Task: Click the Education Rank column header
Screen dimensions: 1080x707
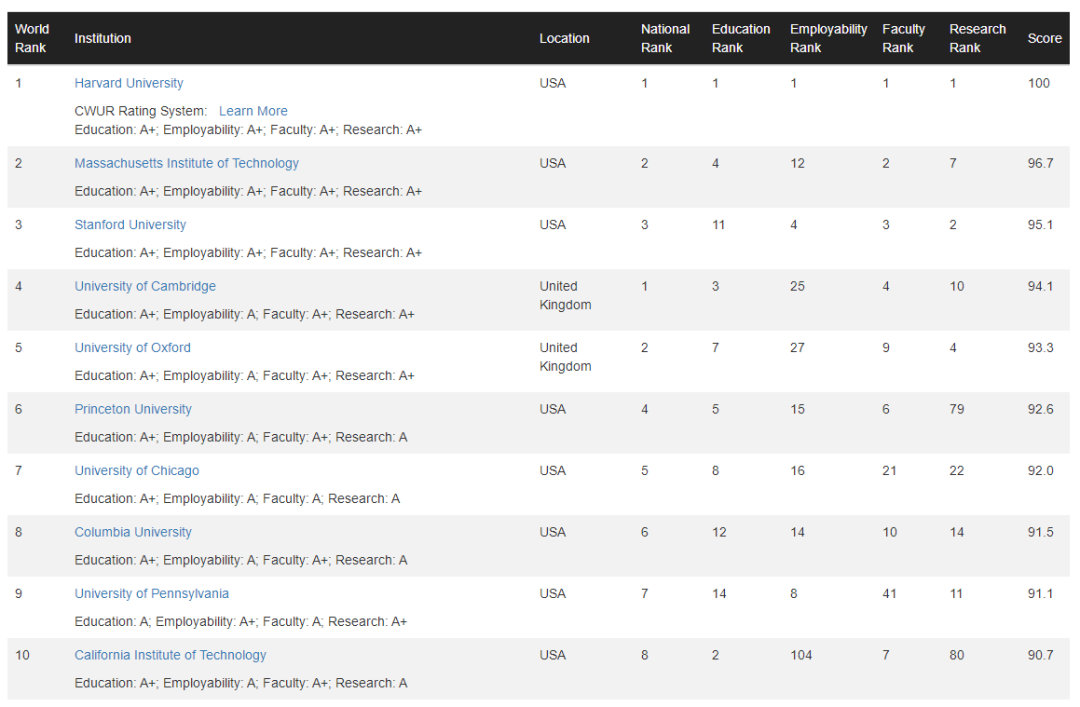Action: point(741,38)
